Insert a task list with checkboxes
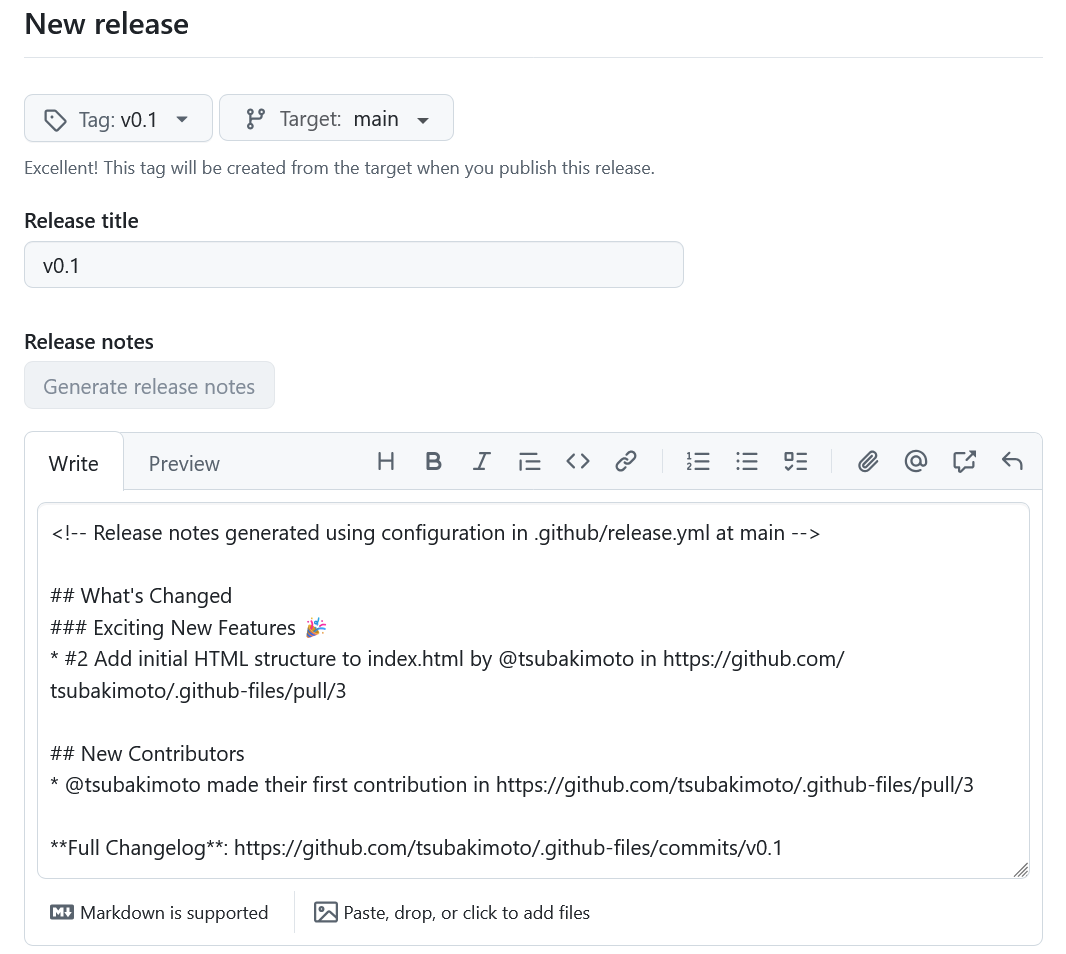1066x954 pixels. (x=795, y=462)
